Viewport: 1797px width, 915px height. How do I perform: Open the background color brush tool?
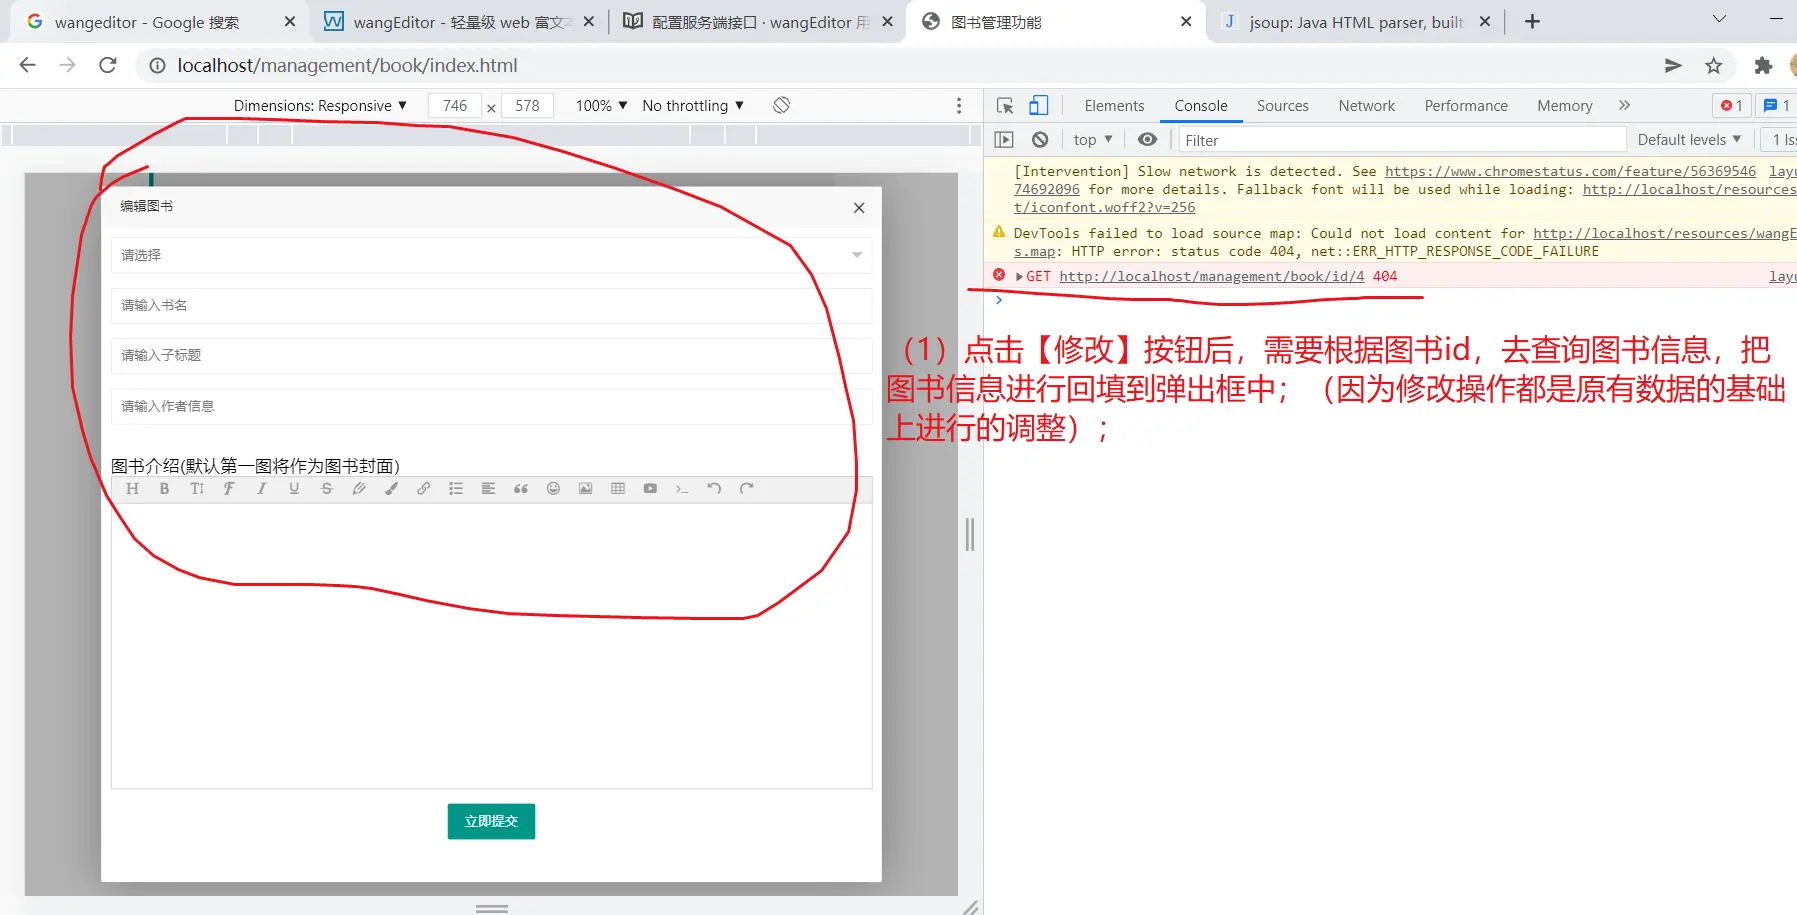point(391,489)
